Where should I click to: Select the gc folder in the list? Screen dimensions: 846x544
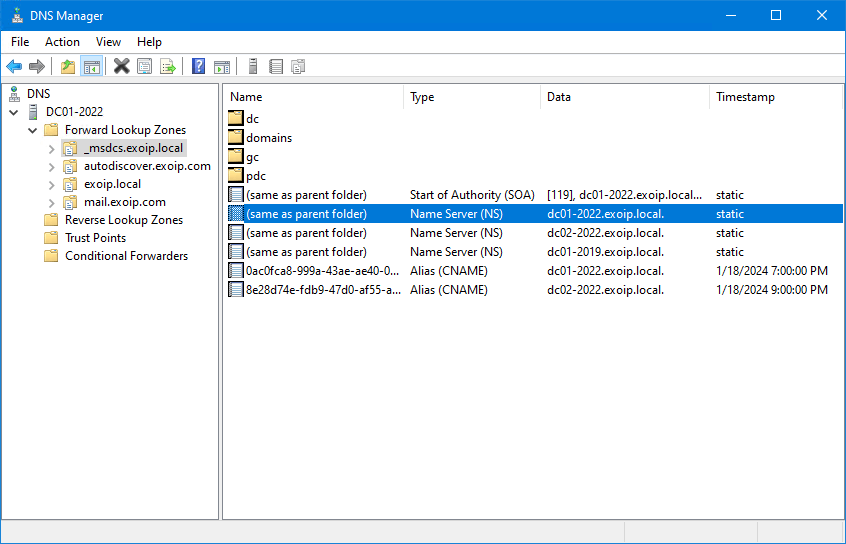(252, 157)
